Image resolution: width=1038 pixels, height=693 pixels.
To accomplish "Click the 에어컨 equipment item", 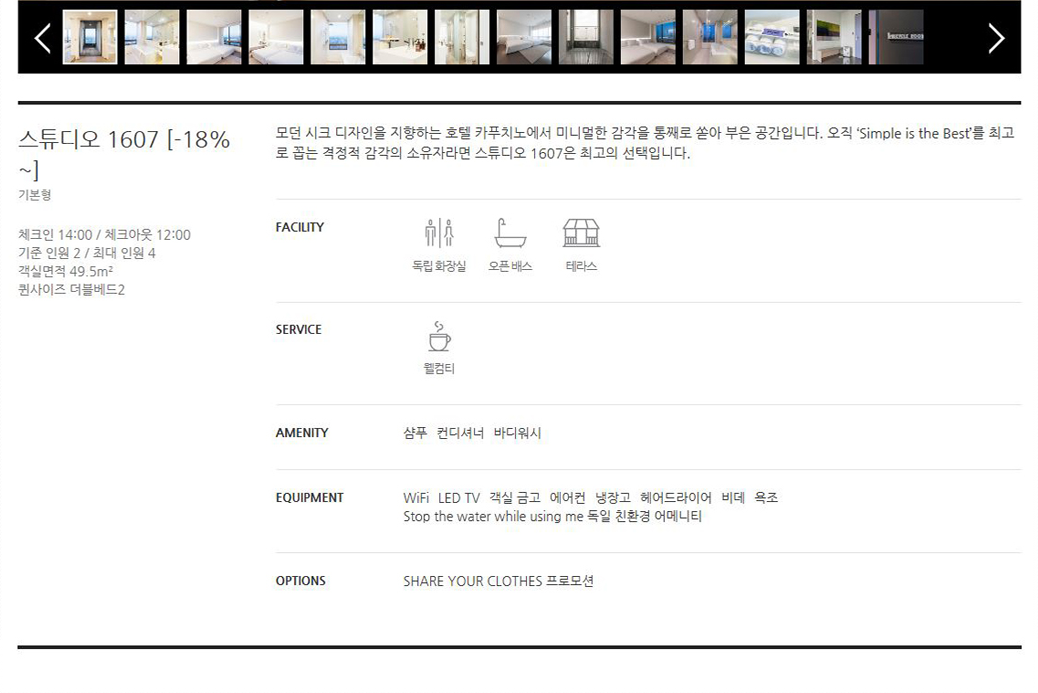I will 567,498.
